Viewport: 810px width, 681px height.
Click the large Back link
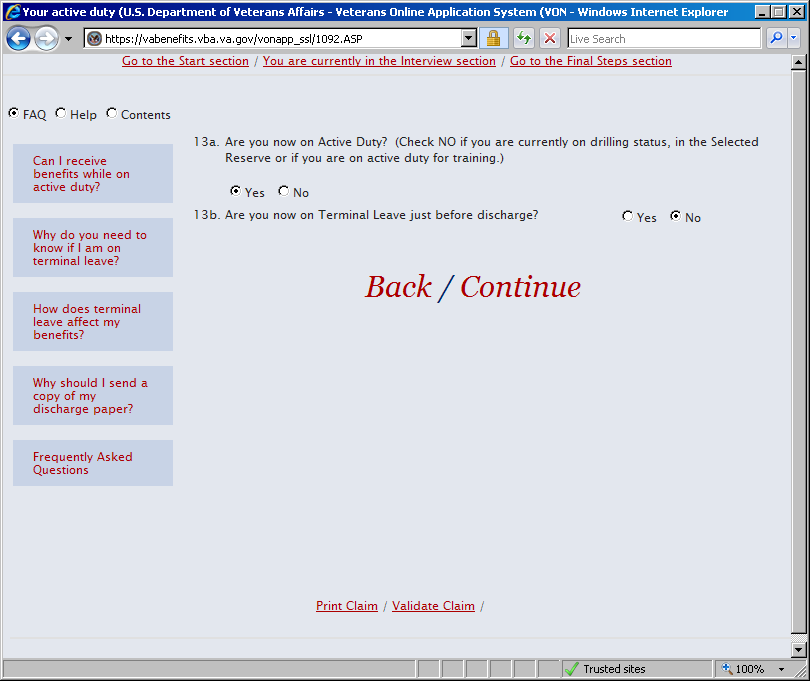point(398,287)
